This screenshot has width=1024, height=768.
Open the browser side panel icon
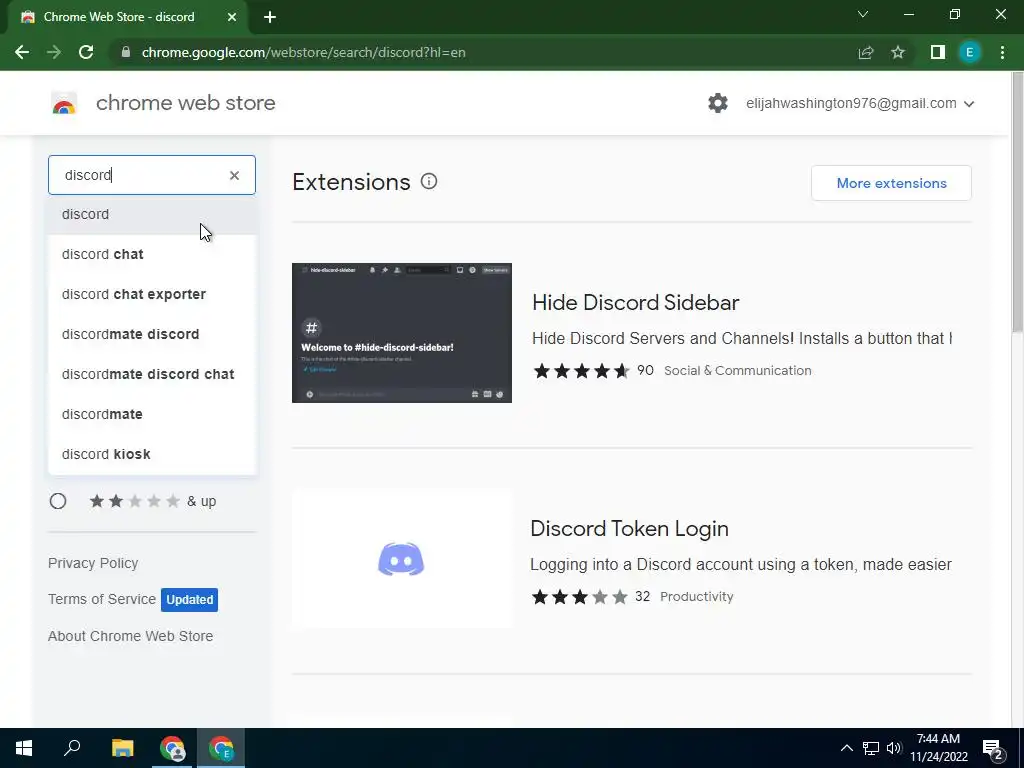[938, 52]
